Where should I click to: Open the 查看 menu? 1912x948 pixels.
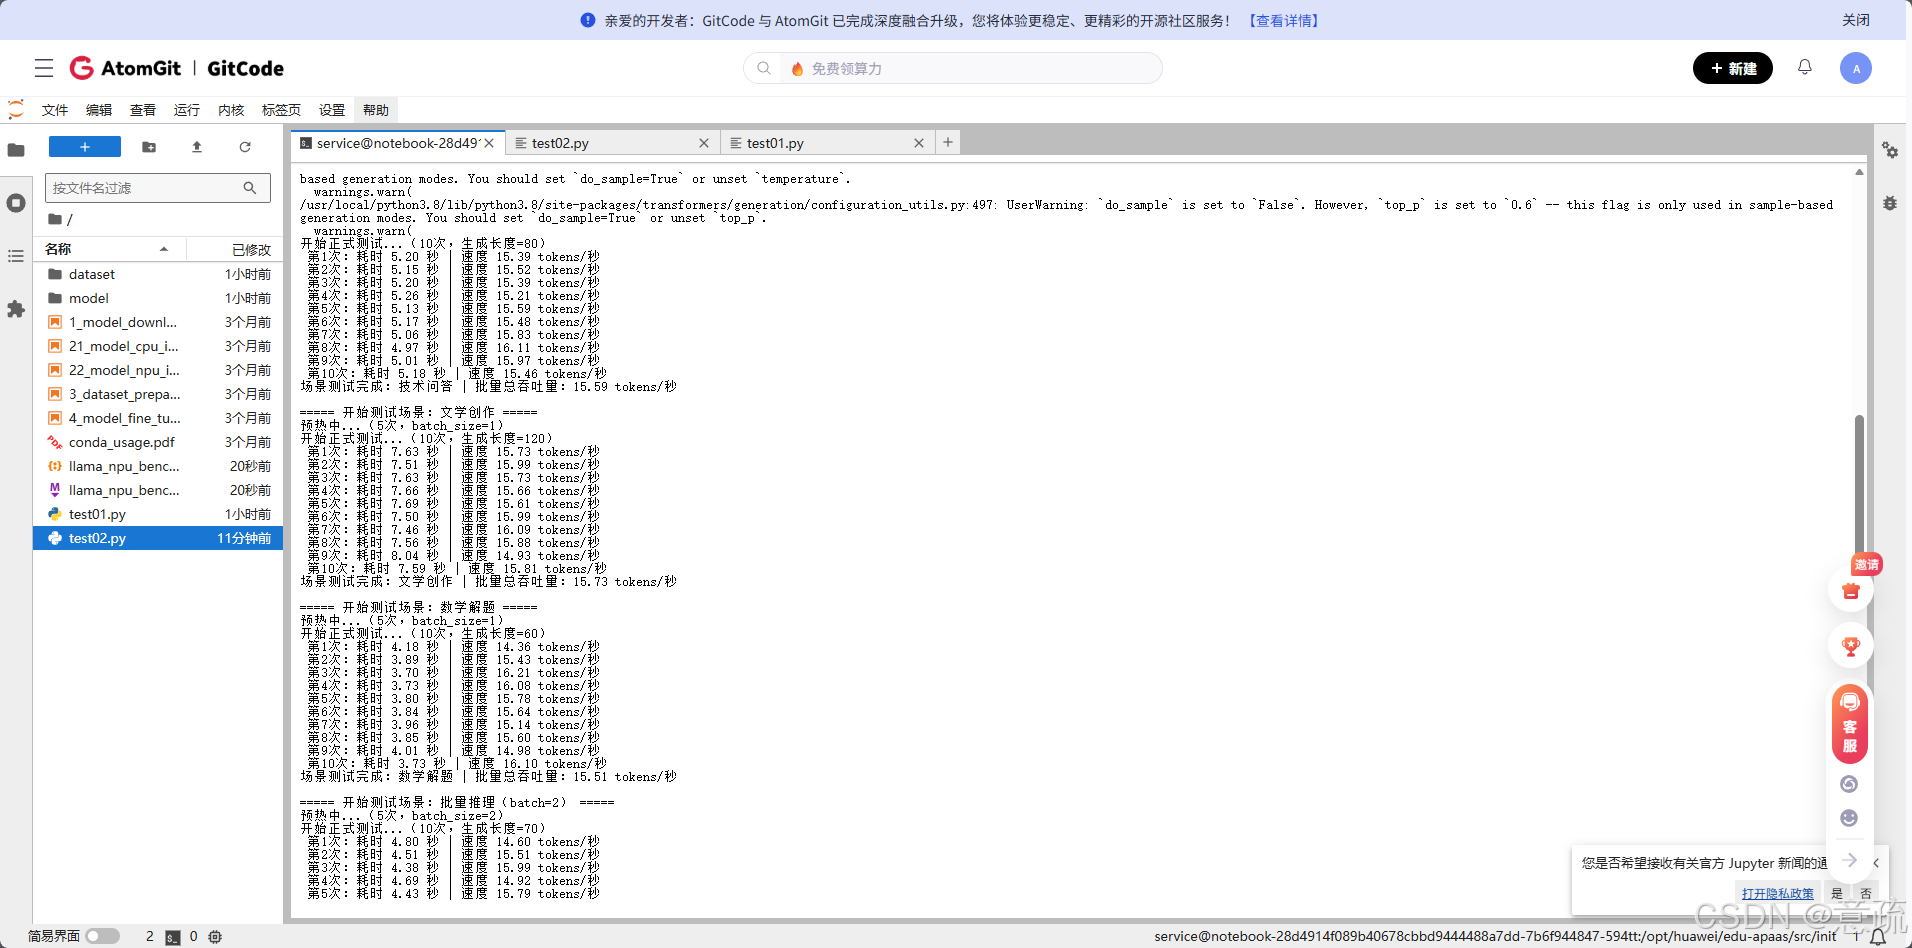143,110
